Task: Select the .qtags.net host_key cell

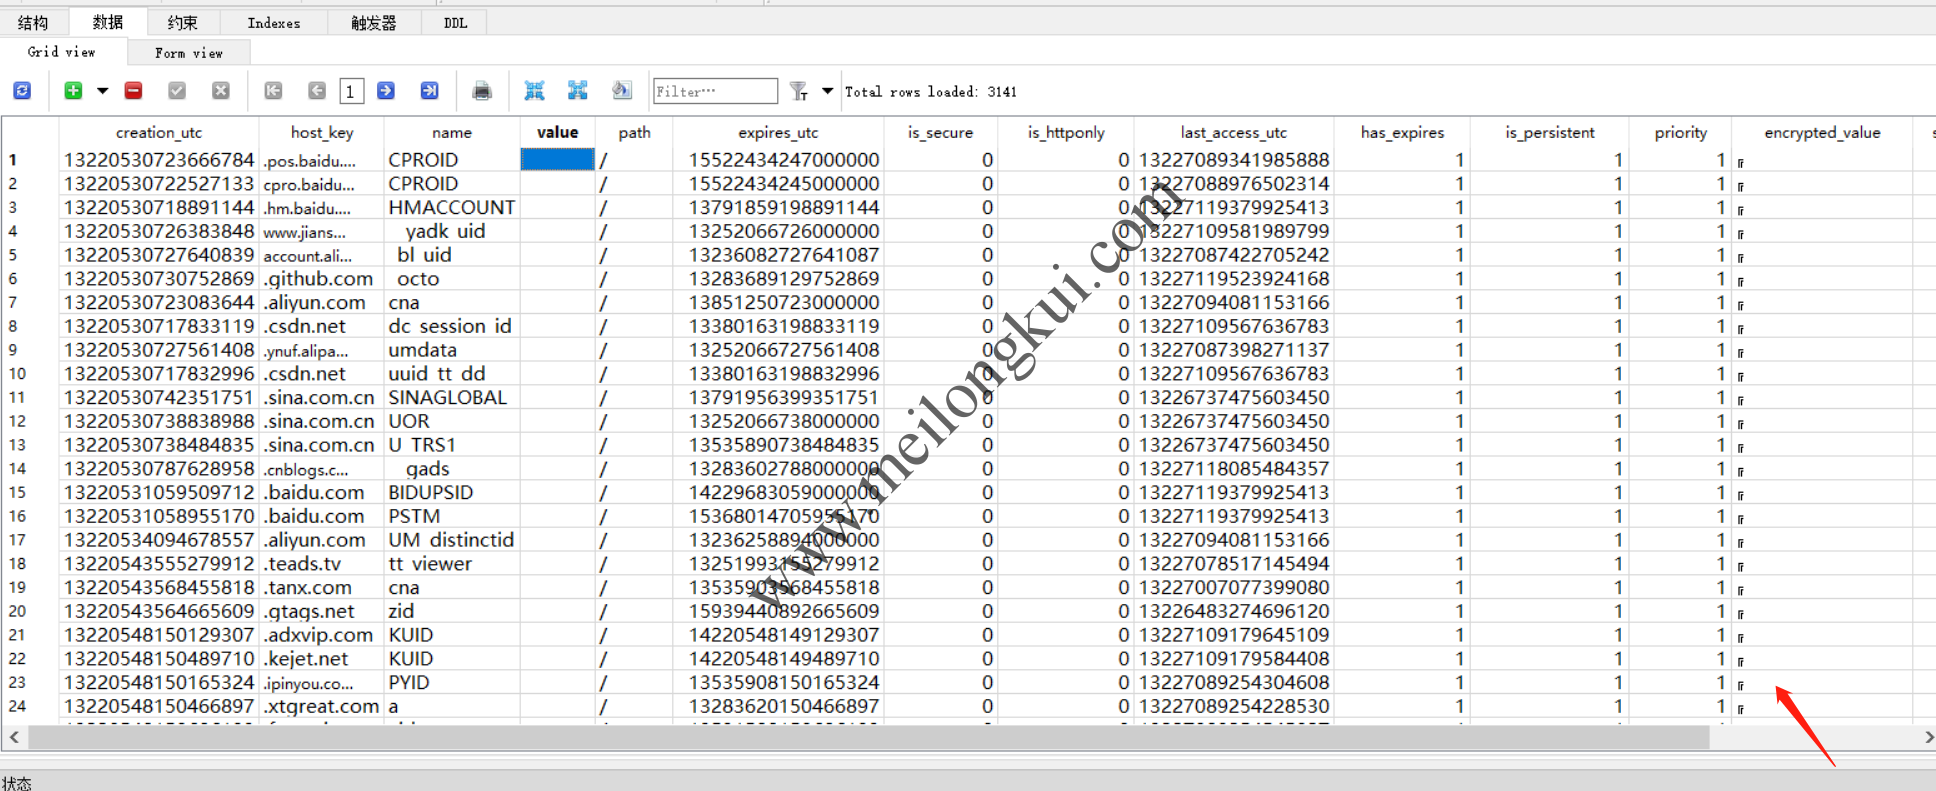Action: (322, 611)
